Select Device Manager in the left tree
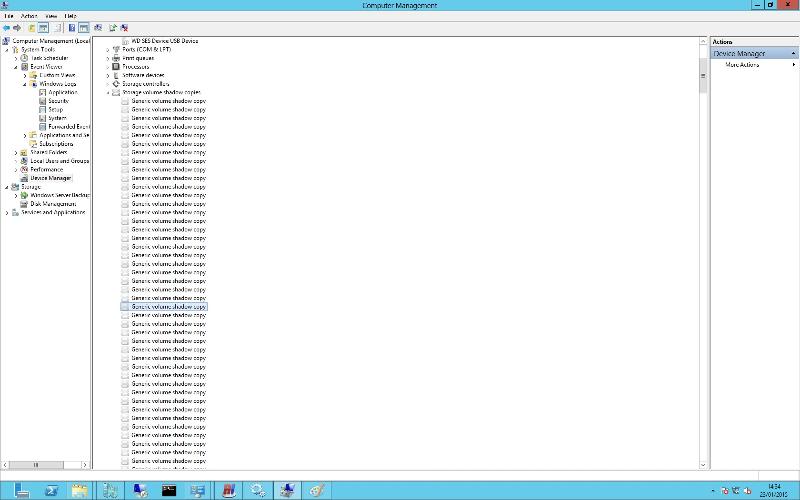The width and height of the screenshot is (800, 500). pyautogui.click(x=50, y=178)
